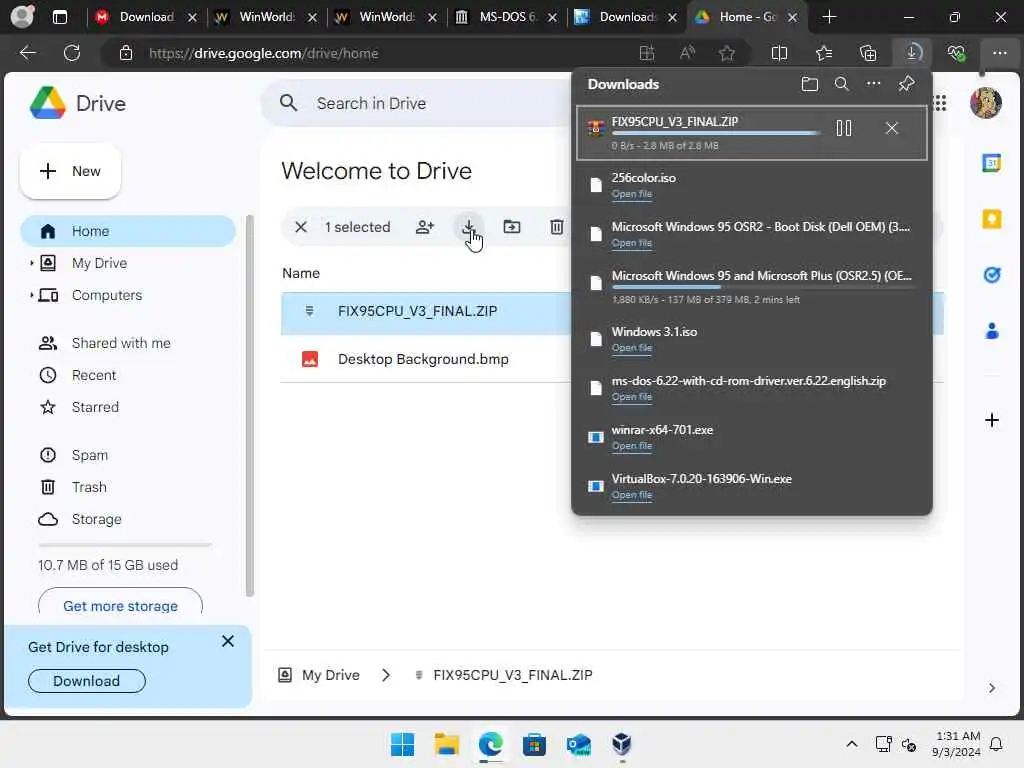This screenshot has height=768, width=1024.
Task: Search downloads with the magnifier icon
Action: [x=841, y=84]
